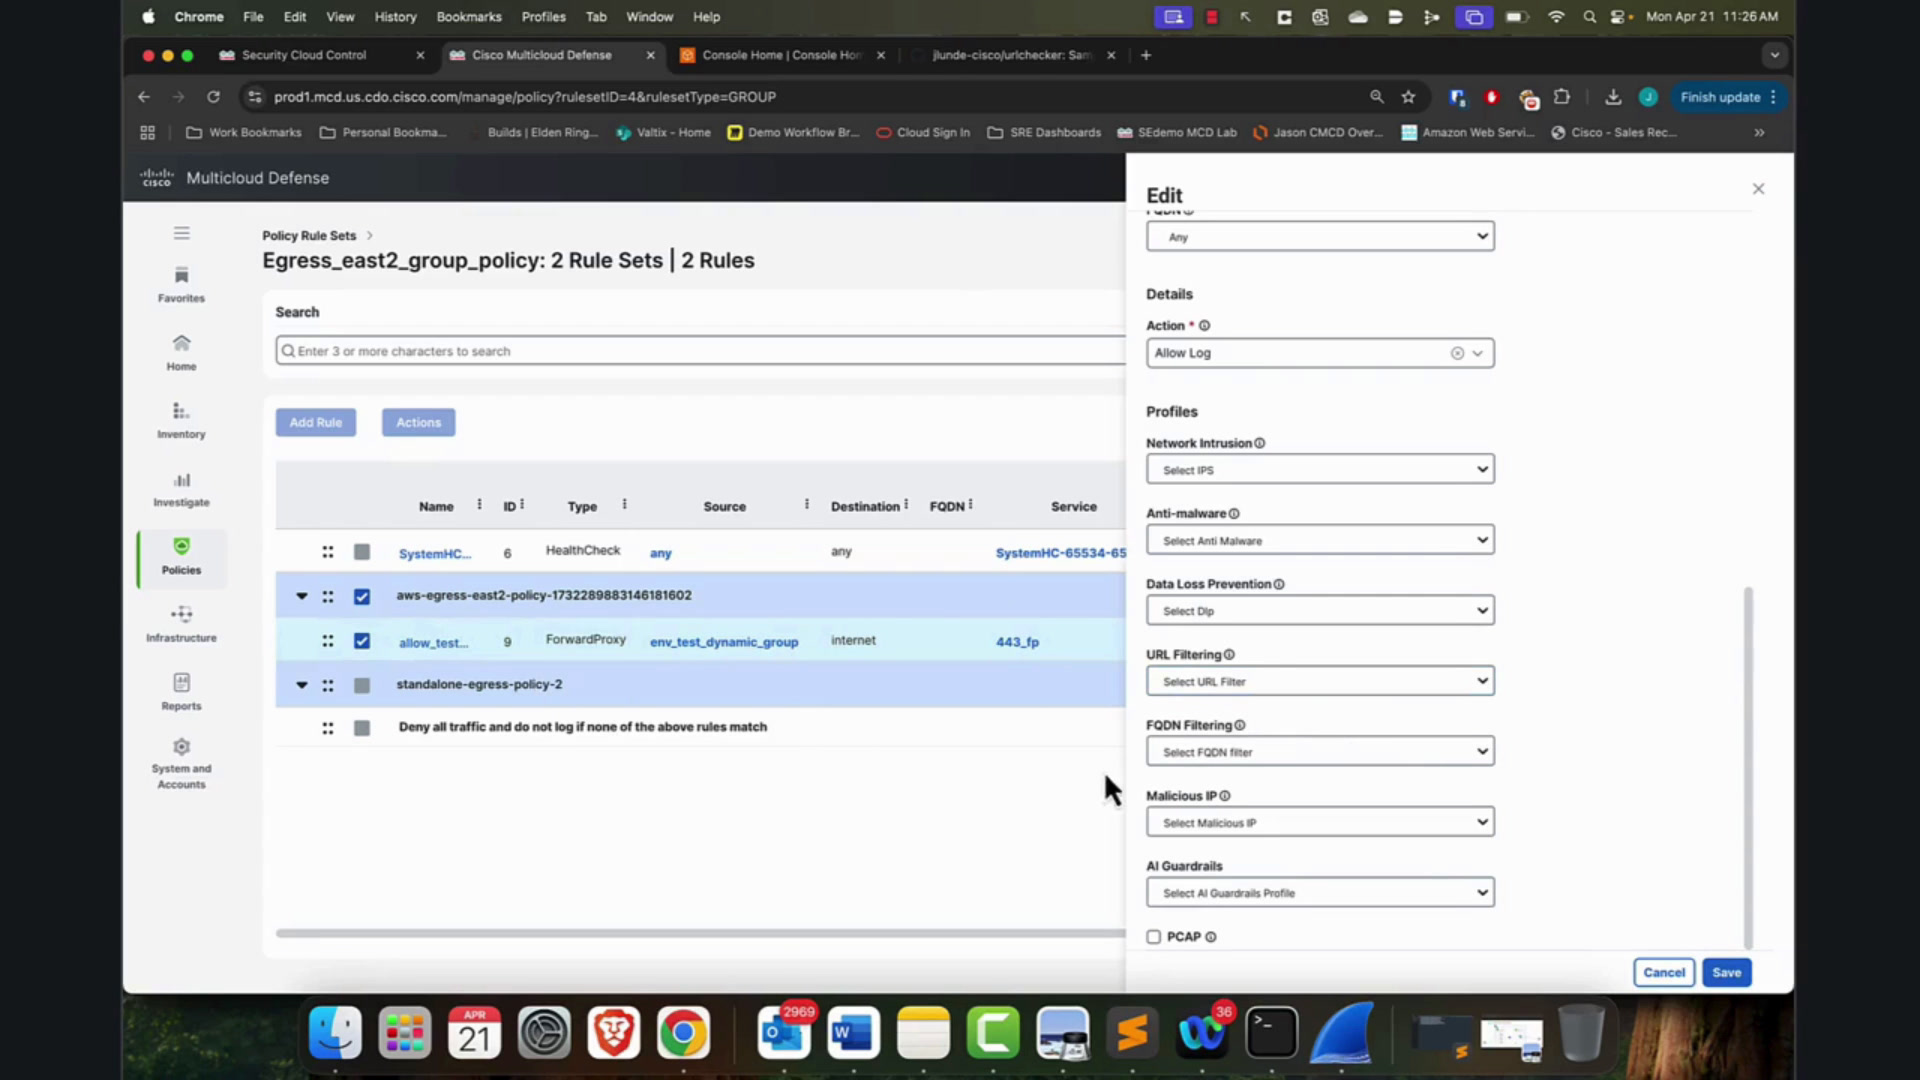This screenshot has width=1920, height=1080.
Task: Enable the PCAP checkbox
Action: point(1154,937)
